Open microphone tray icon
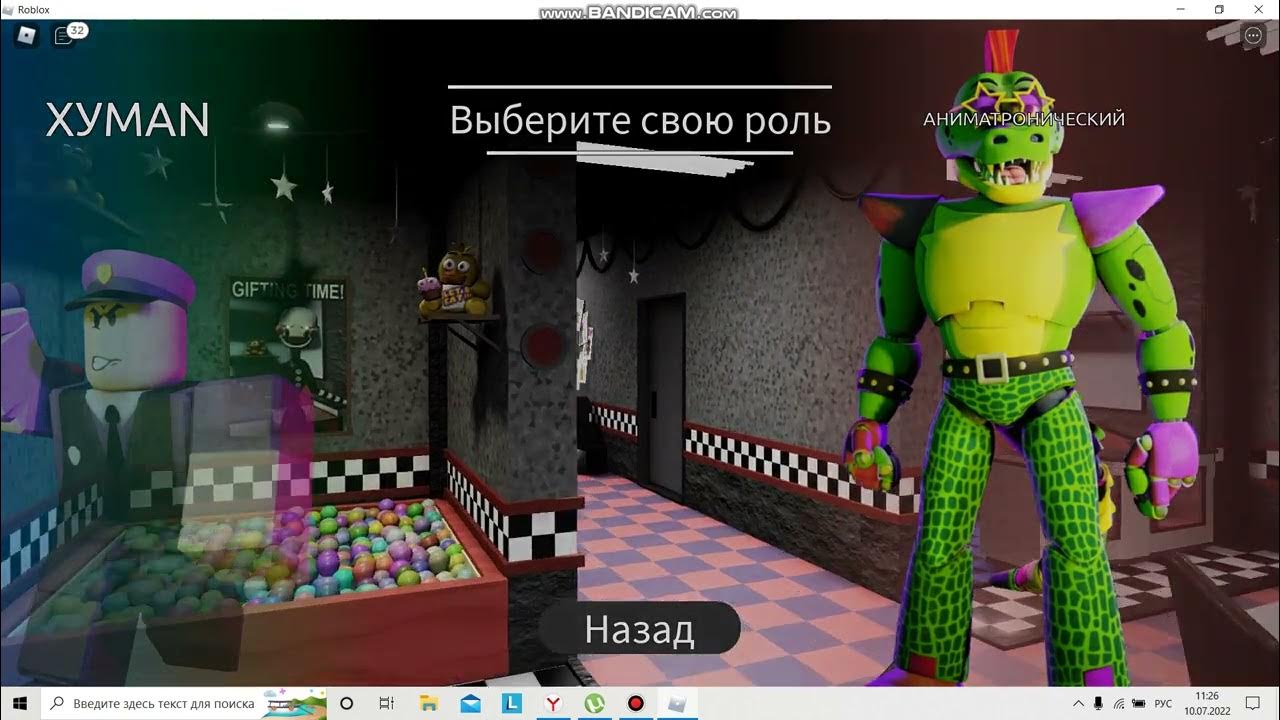This screenshot has width=1280, height=720. click(1098, 703)
